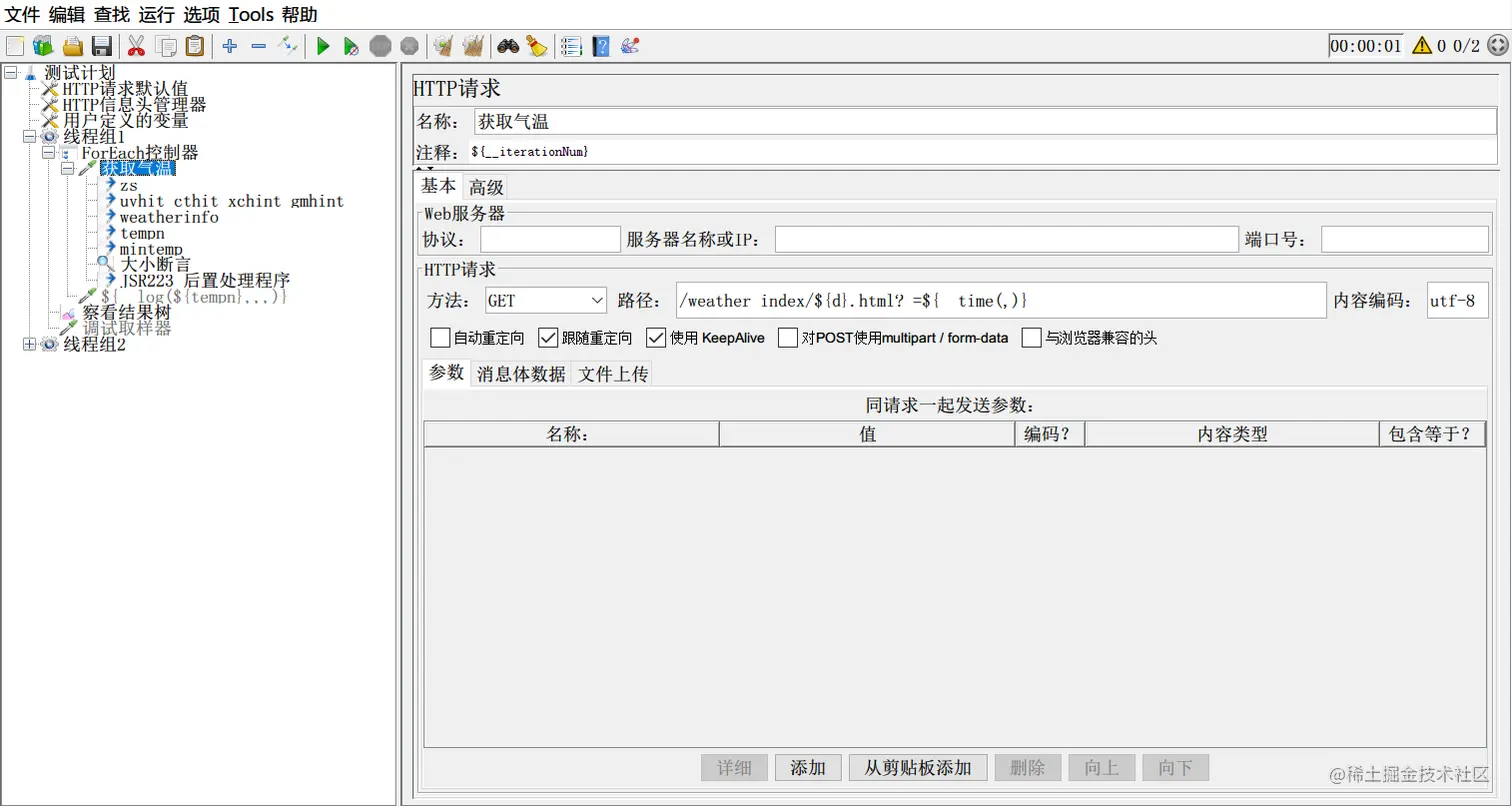This screenshot has width=1512, height=807.
Task: Save the test plan via toolbar icon
Action: click(x=101, y=45)
